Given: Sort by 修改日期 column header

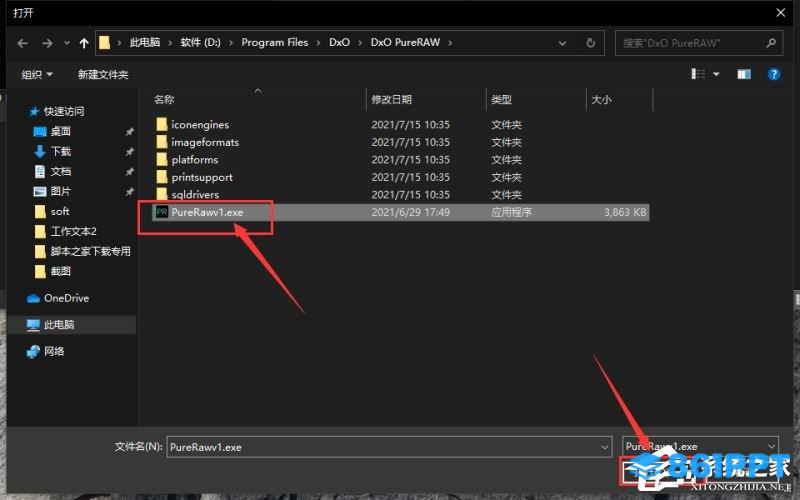Looking at the screenshot, I should click(392, 99).
